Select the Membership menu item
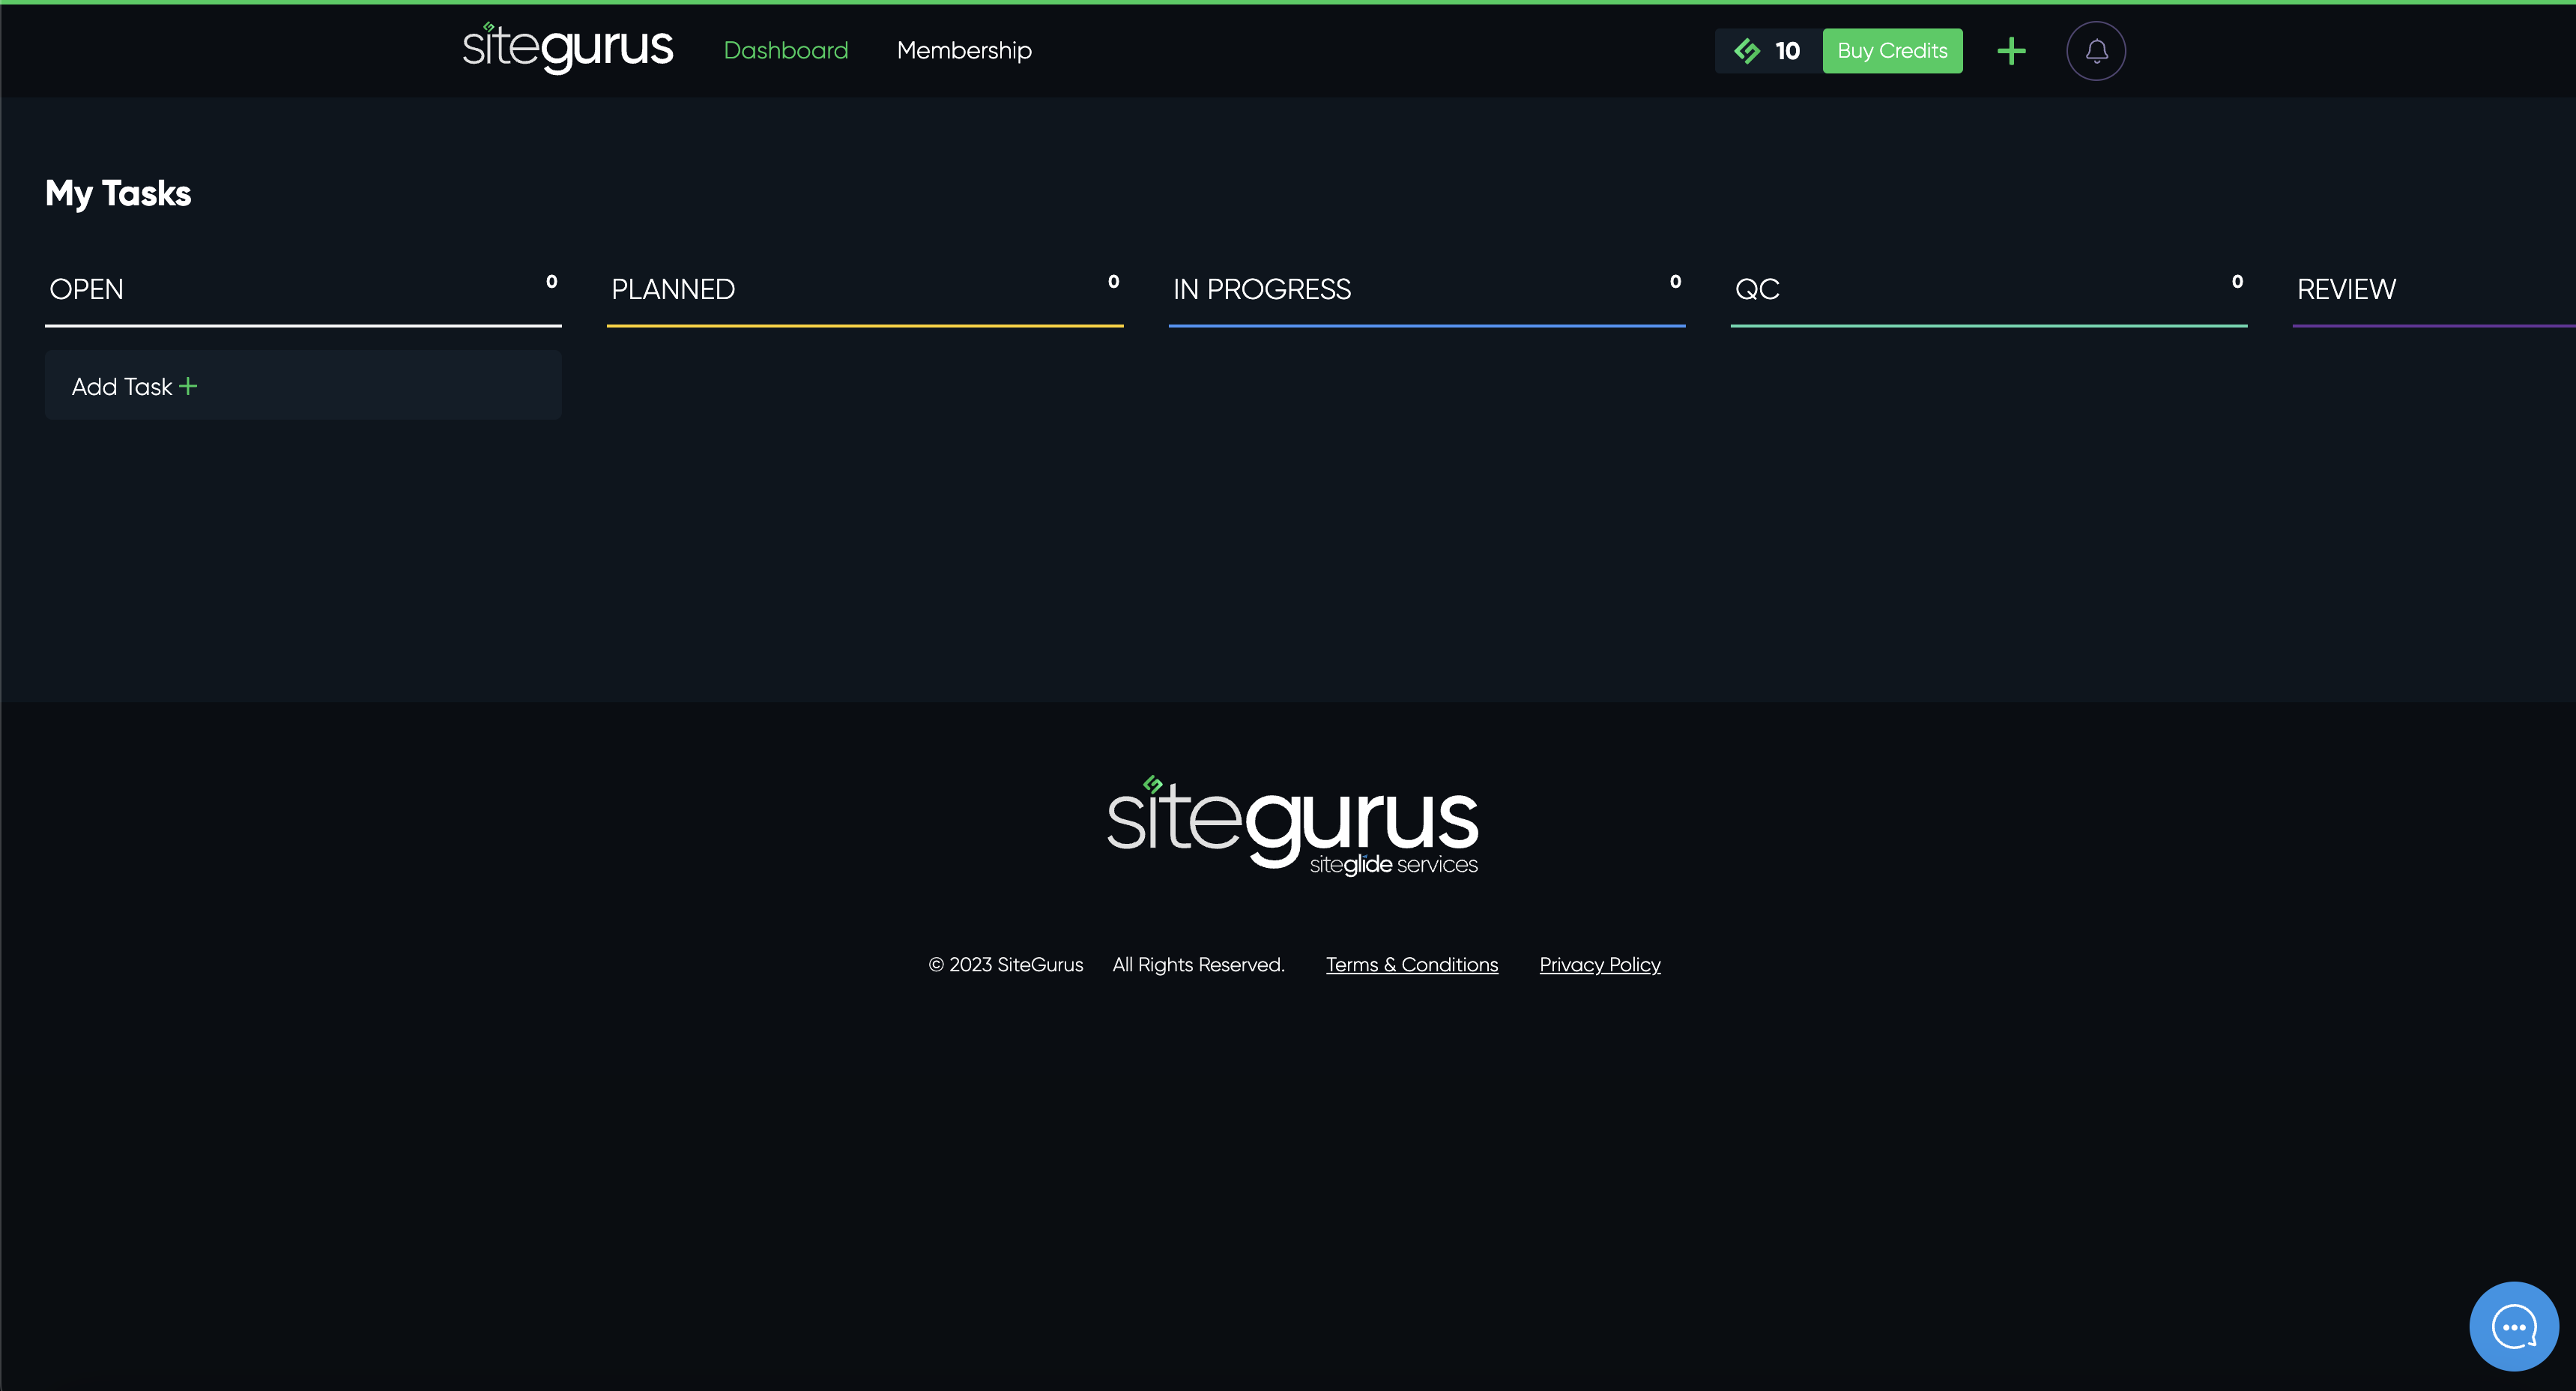 pyautogui.click(x=964, y=49)
